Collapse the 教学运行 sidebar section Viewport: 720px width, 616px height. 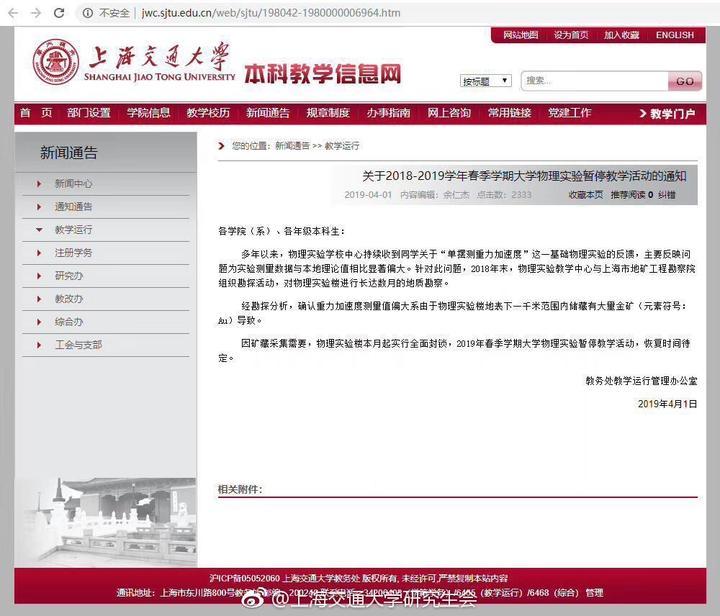[x=39, y=230]
